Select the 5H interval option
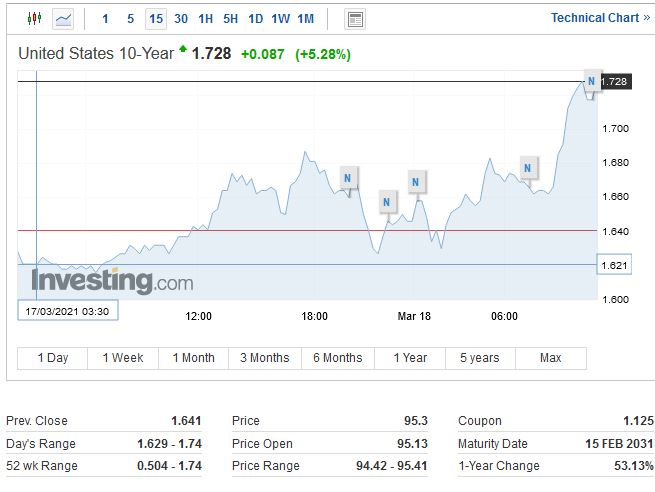655x492 pixels. [x=230, y=19]
